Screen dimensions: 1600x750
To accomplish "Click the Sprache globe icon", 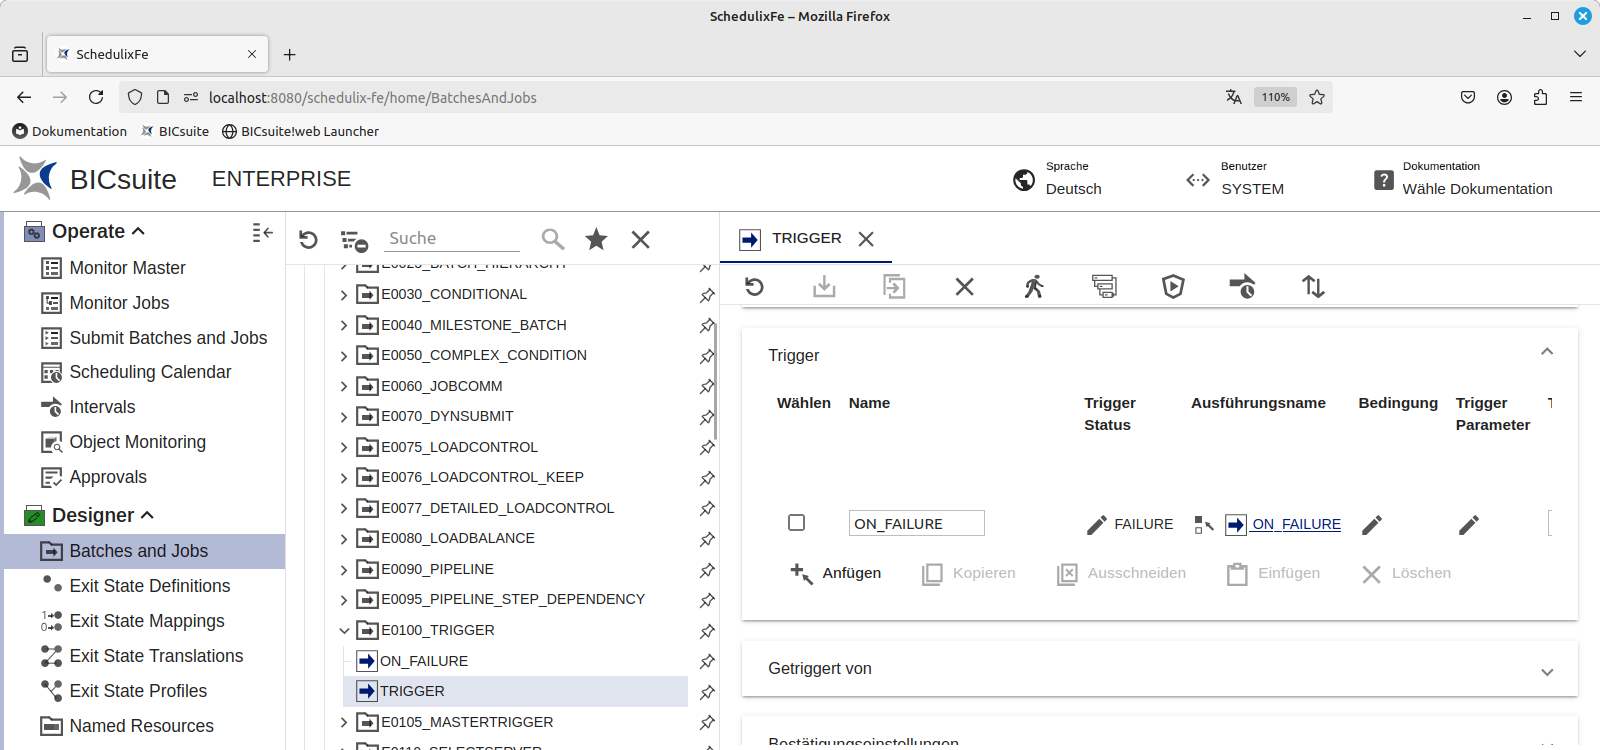I will coord(1024,180).
